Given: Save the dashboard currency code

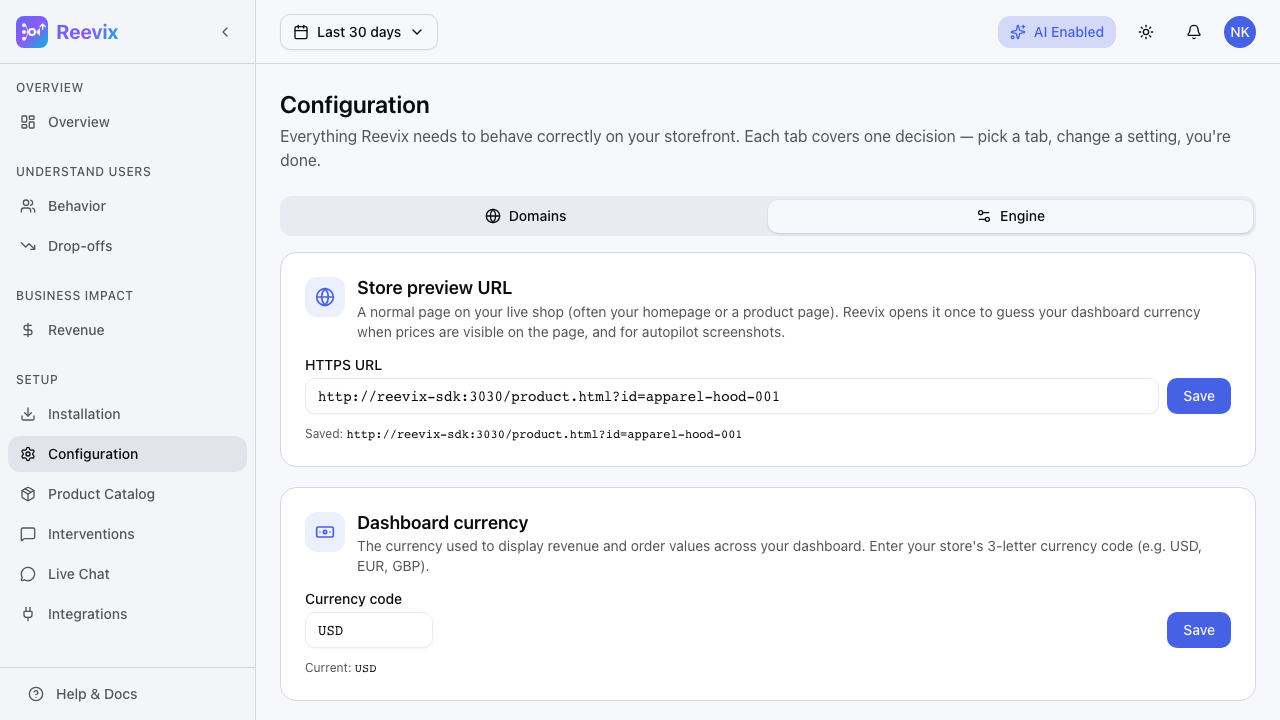Looking at the screenshot, I should [x=1199, y=630].
